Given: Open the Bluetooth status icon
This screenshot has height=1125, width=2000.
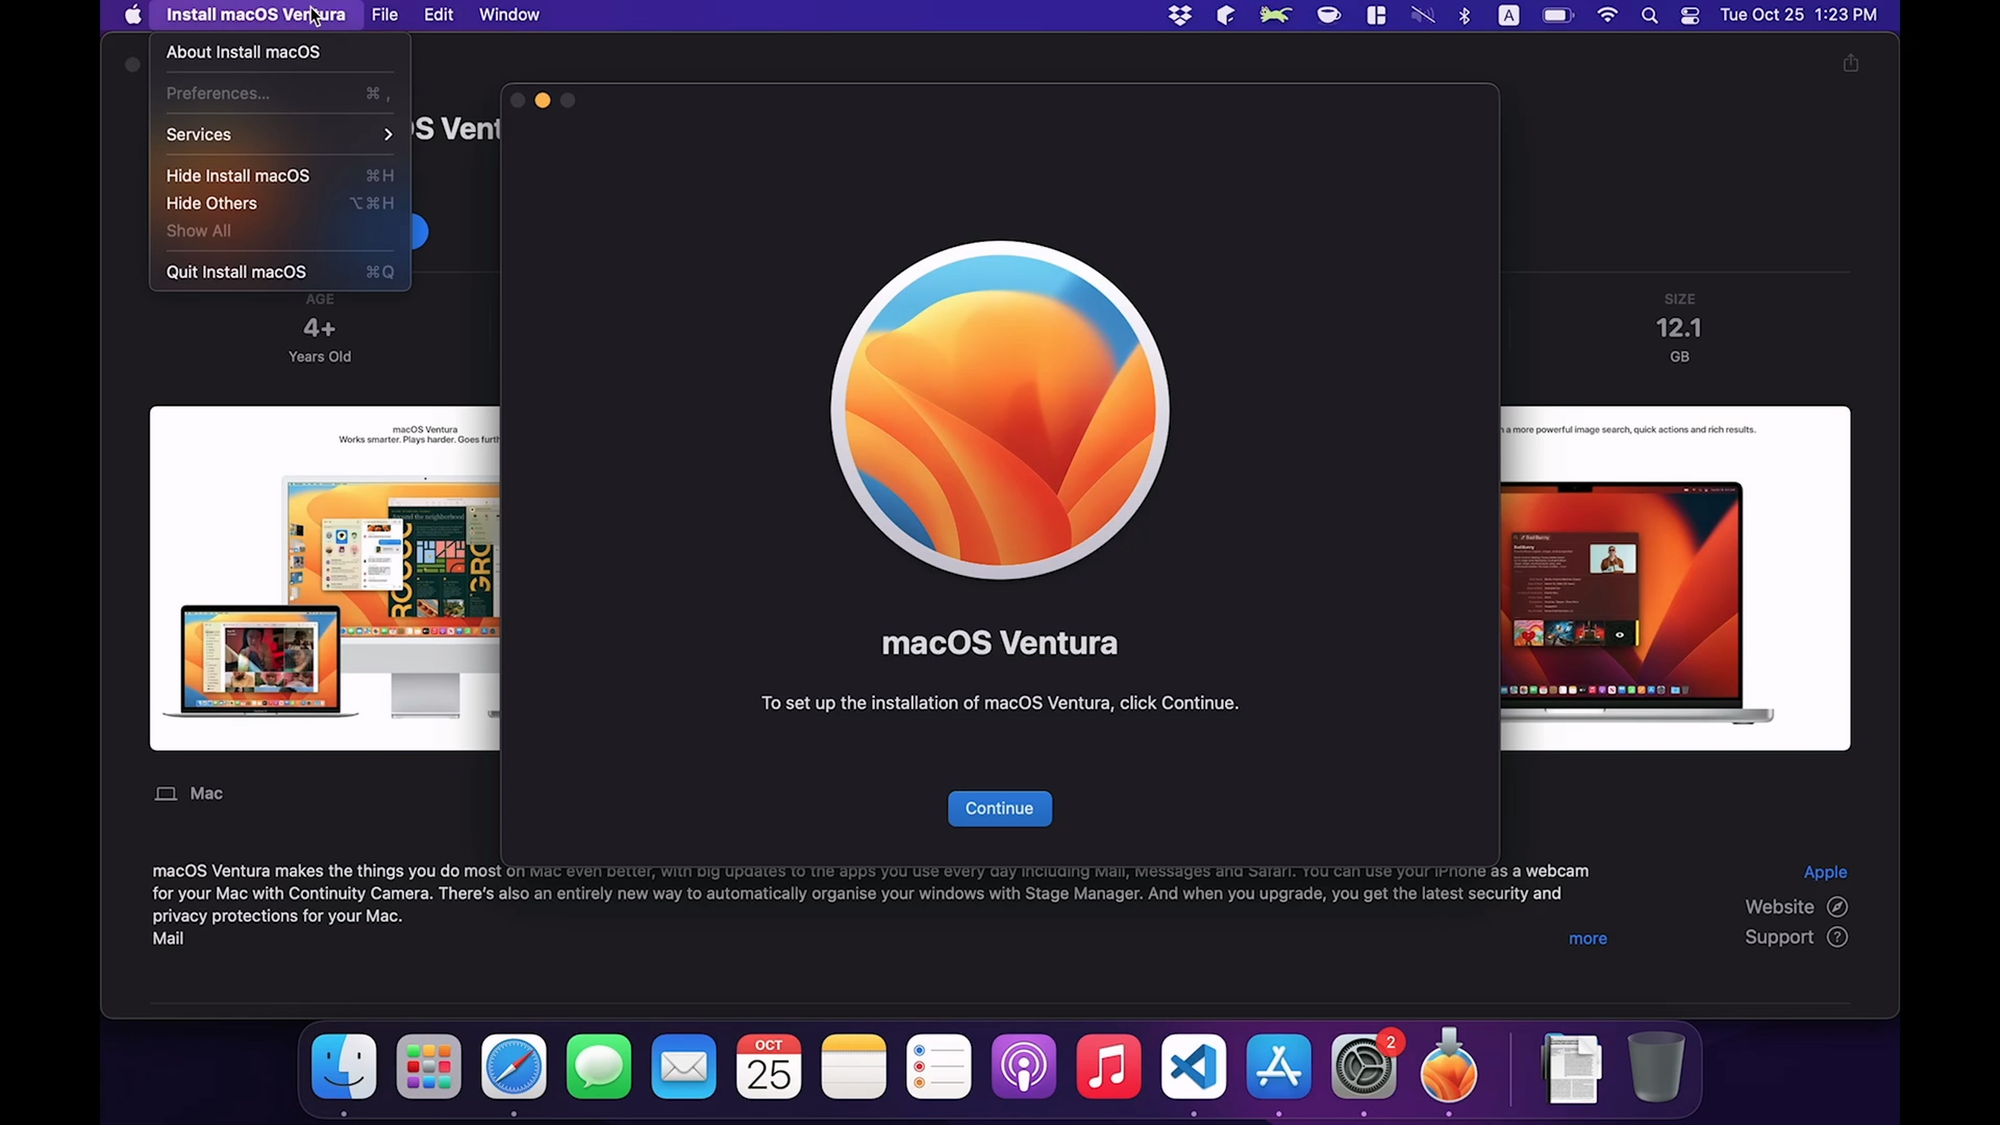Looking at the screenshot, I should [1465, 15].
